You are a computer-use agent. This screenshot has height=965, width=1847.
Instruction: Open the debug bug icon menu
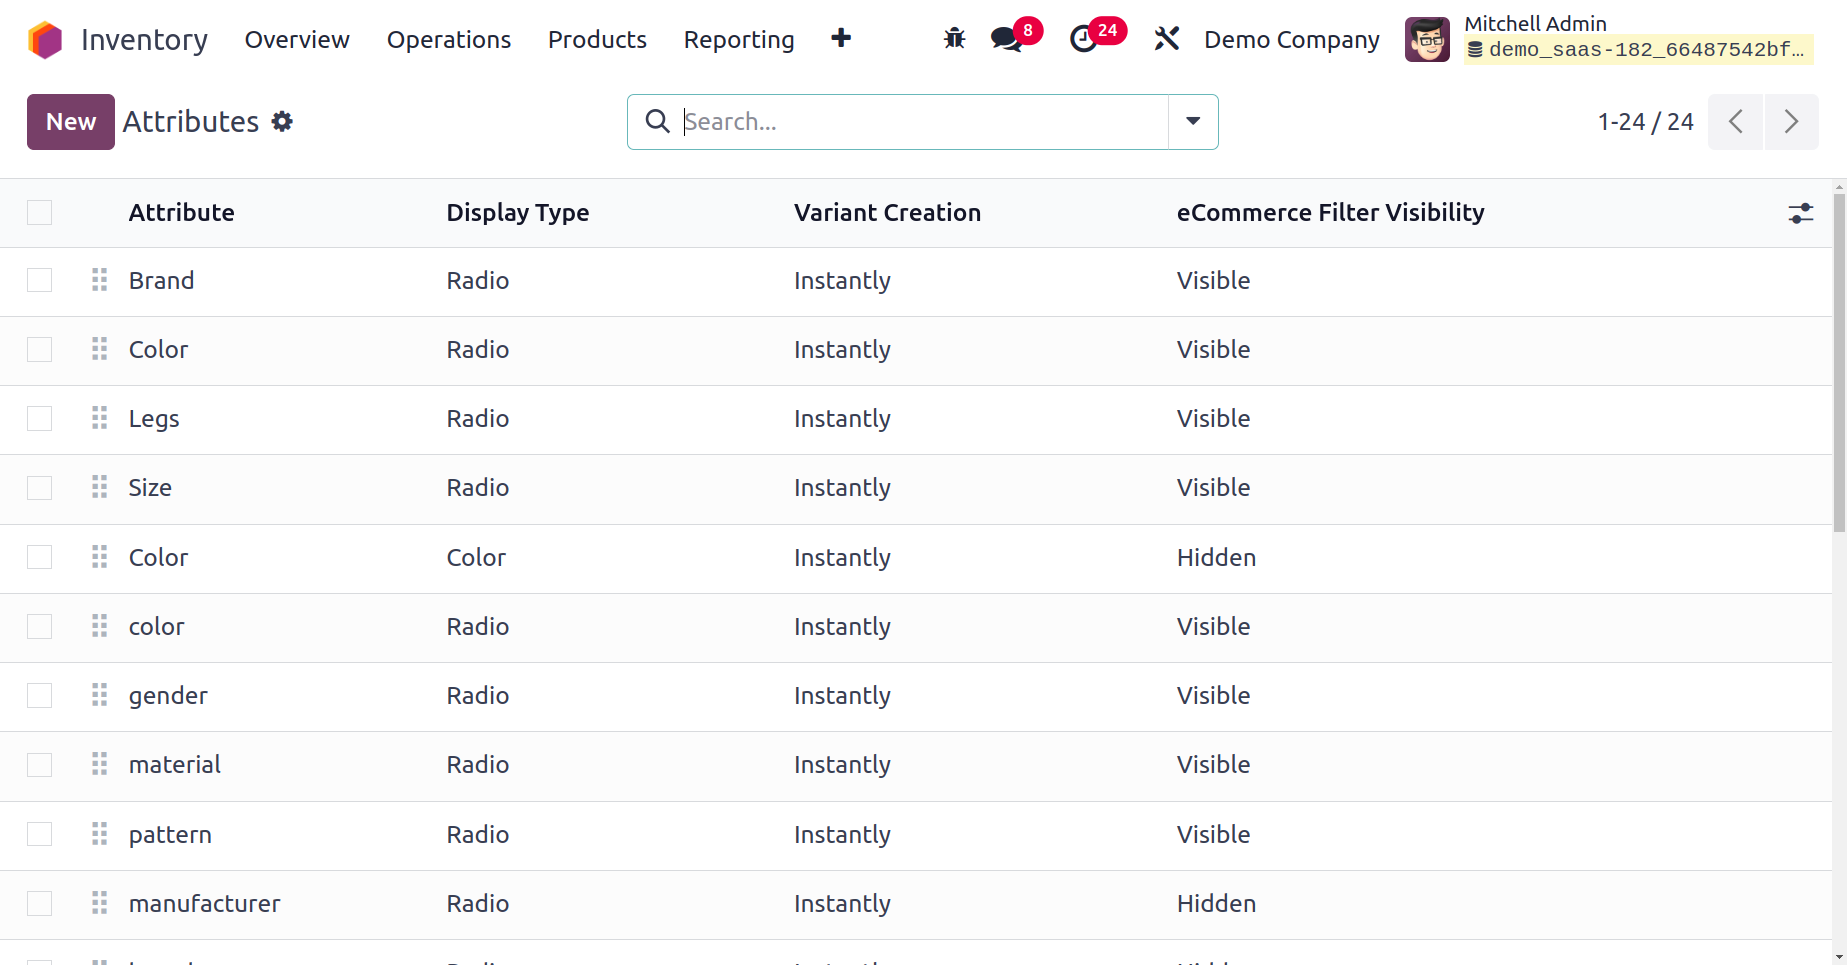point(954,39)
